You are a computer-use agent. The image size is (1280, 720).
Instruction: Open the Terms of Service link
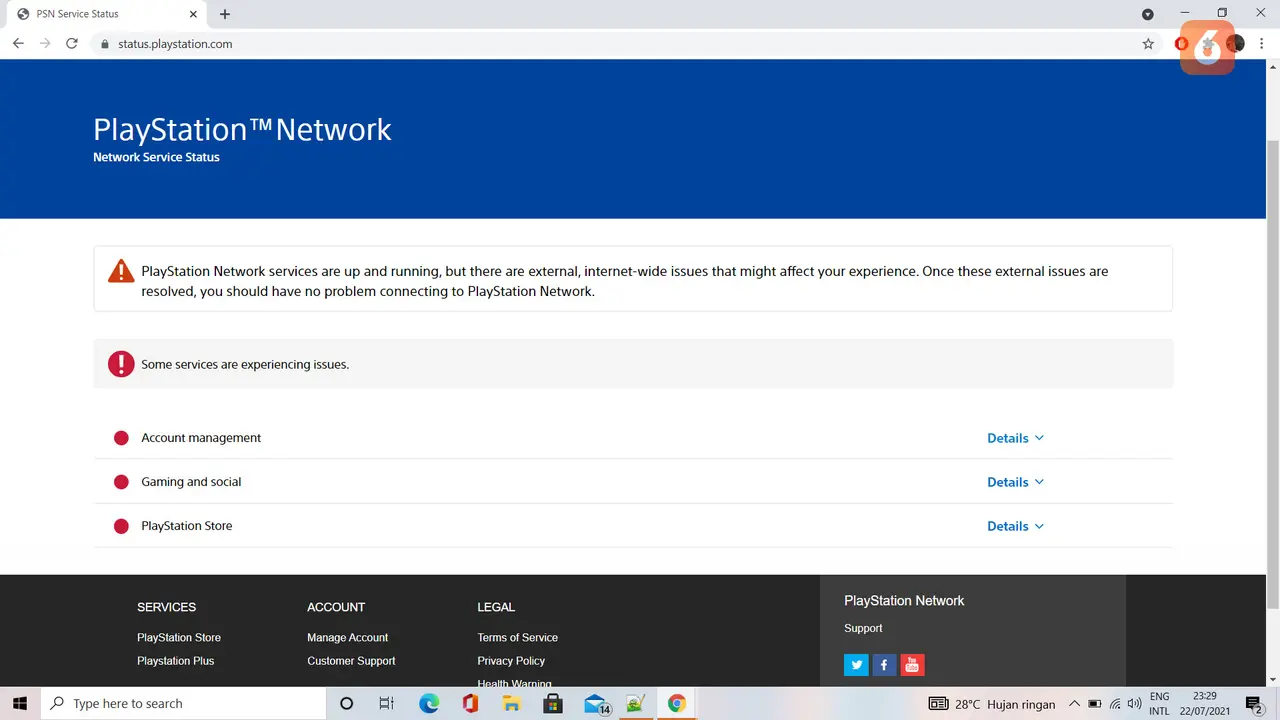pyautogui.click(x=517, y=637)
